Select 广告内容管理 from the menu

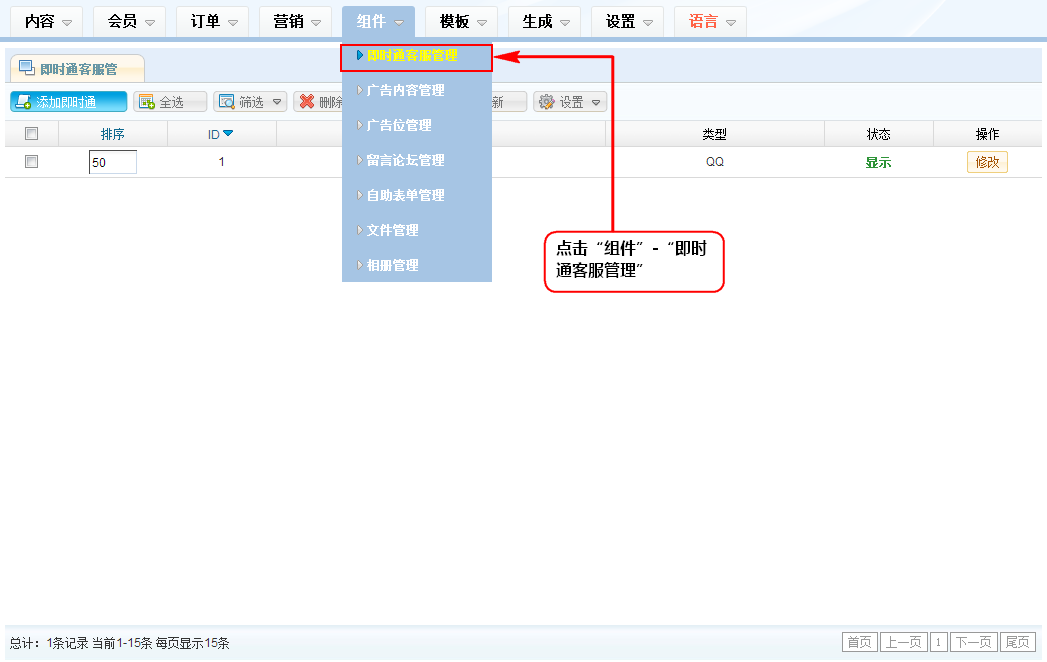coord(405,91)
